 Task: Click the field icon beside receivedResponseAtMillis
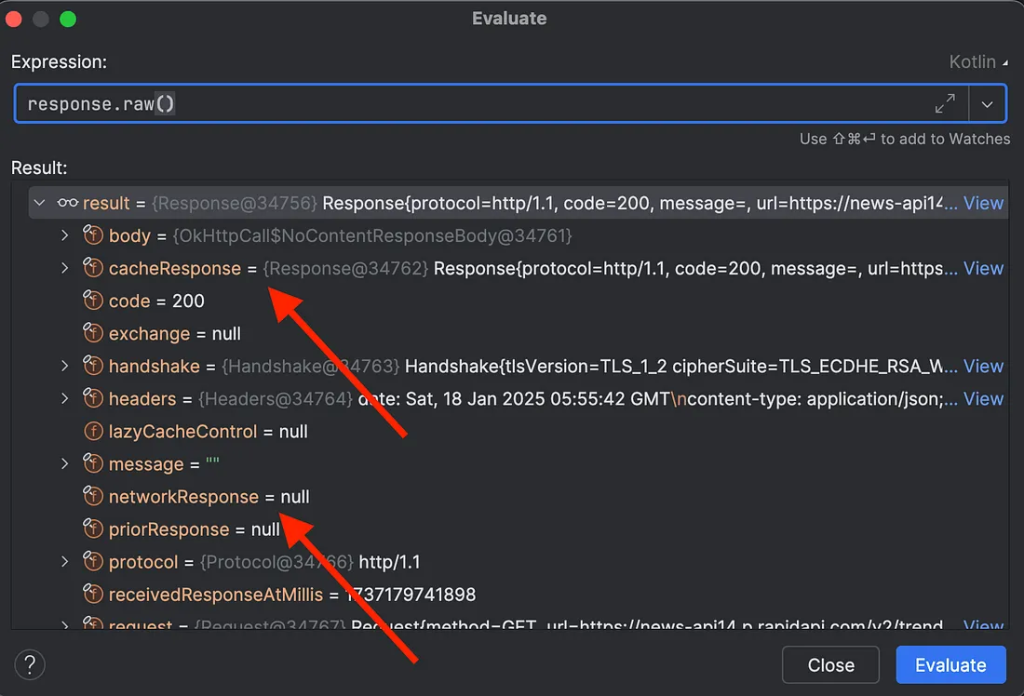tap(93, 595)
